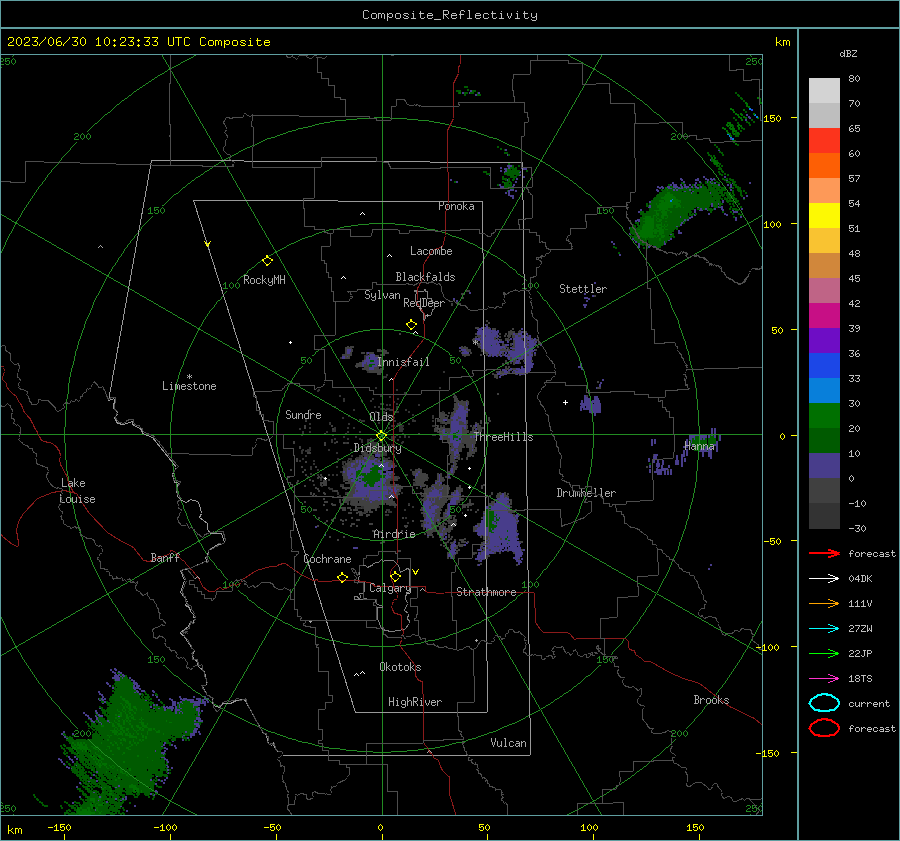
Task: Click the -50 tick on right axis
Action: click(772, 541)
